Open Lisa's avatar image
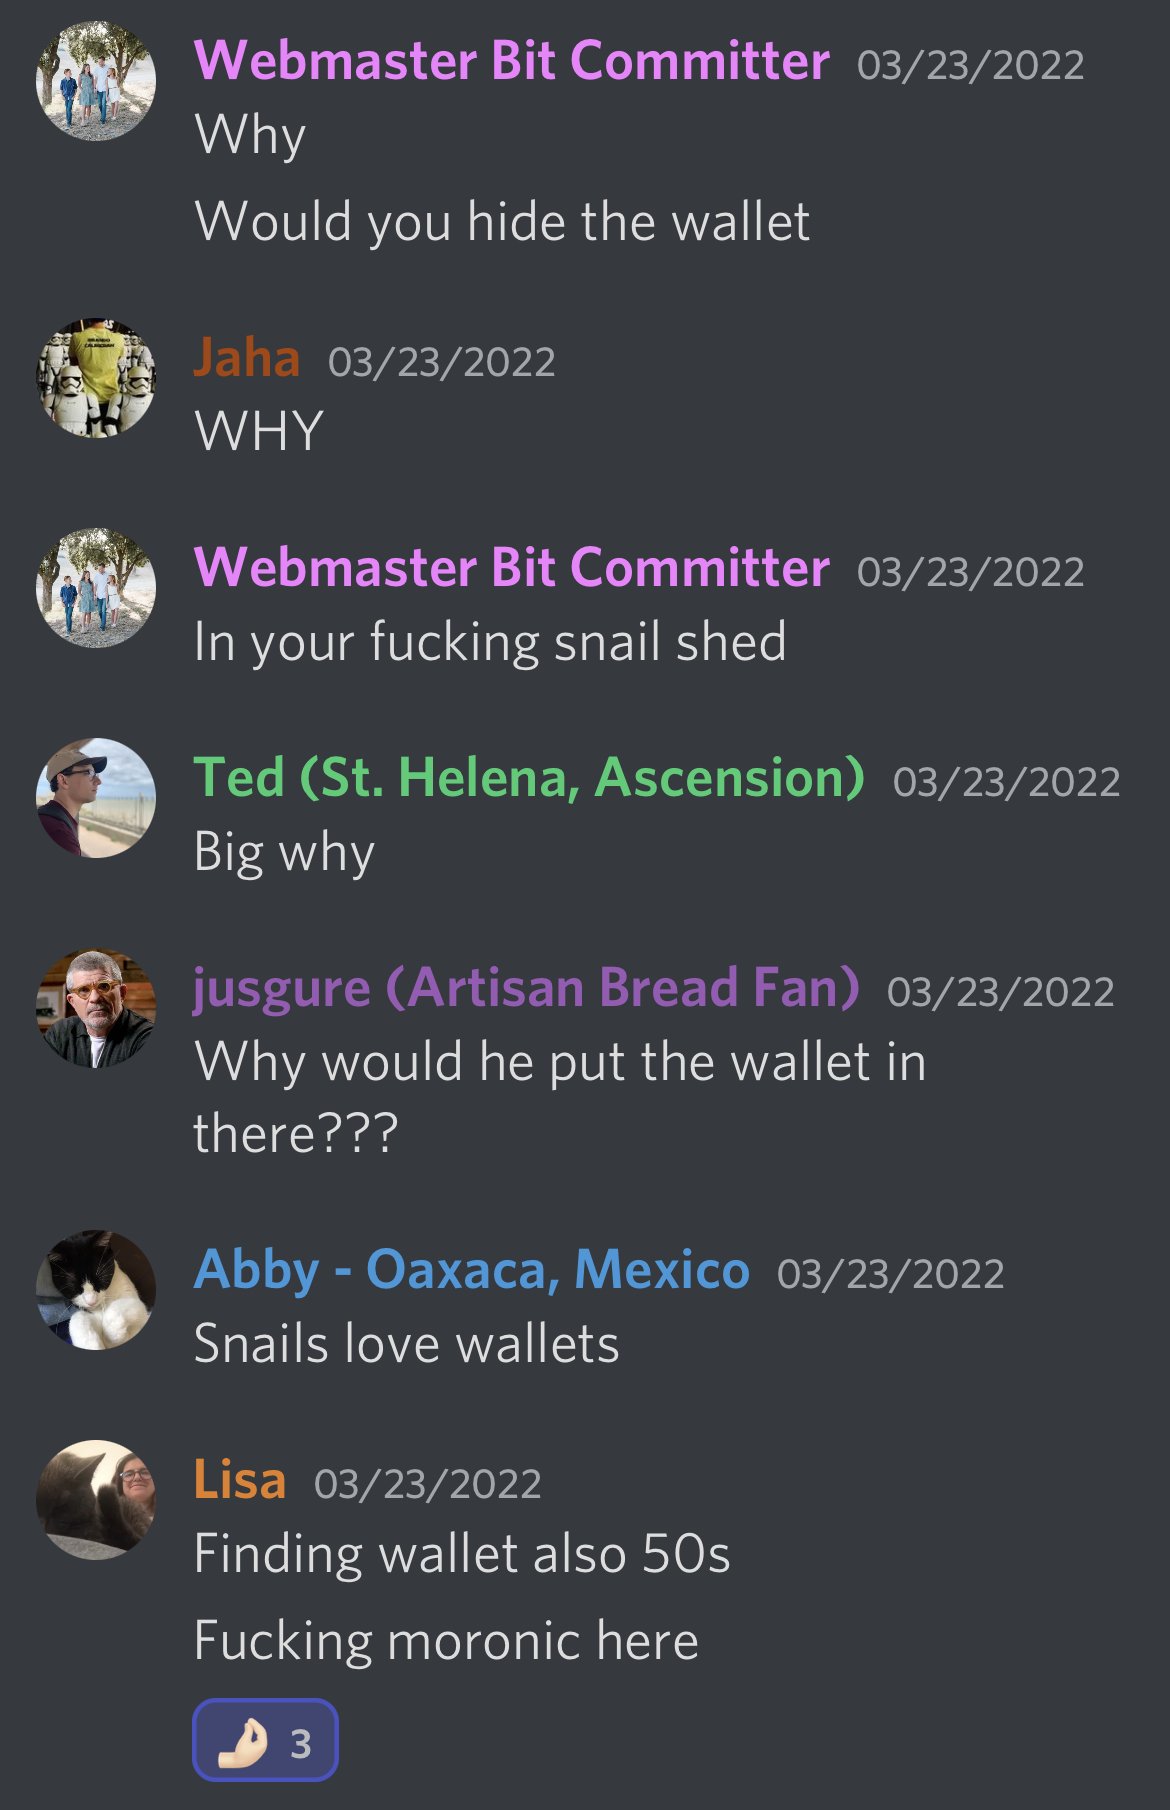 pos(96,1500)
